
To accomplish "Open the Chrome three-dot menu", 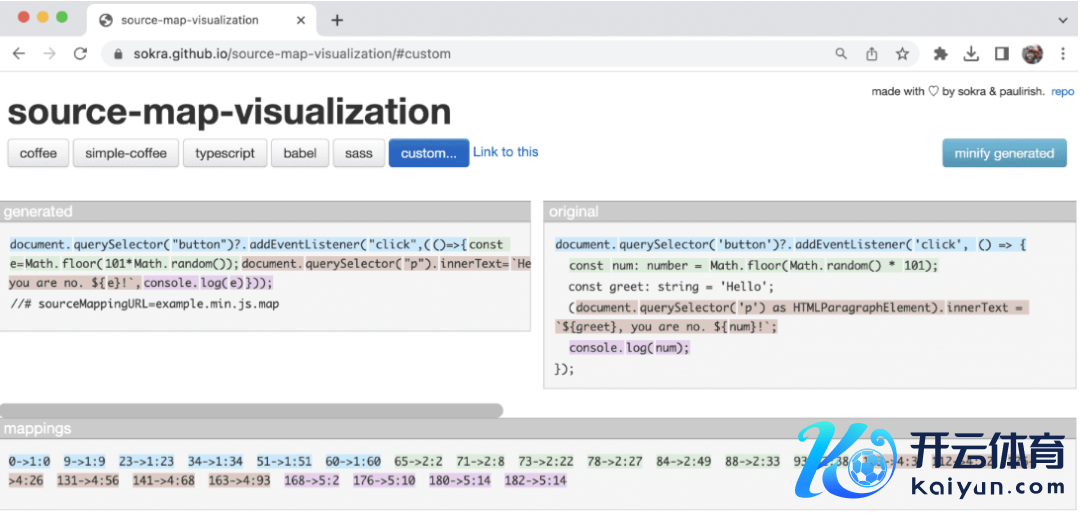I will (1063, 54).
